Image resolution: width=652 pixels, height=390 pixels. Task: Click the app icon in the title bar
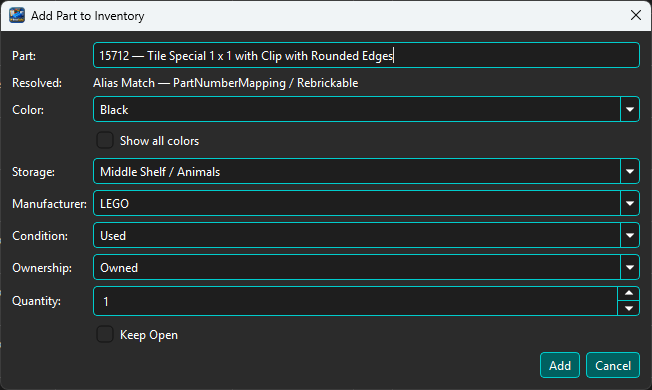[17, 15]
